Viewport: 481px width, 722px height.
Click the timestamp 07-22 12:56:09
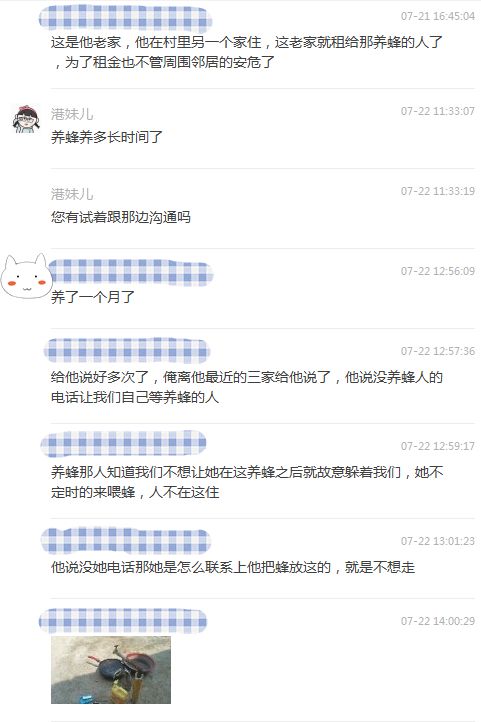click(x=437, y=271)
